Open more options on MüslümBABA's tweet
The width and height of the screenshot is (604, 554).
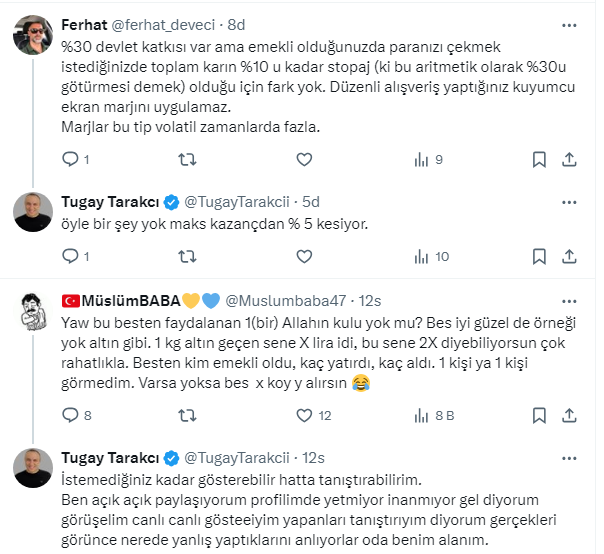[570, 299]
